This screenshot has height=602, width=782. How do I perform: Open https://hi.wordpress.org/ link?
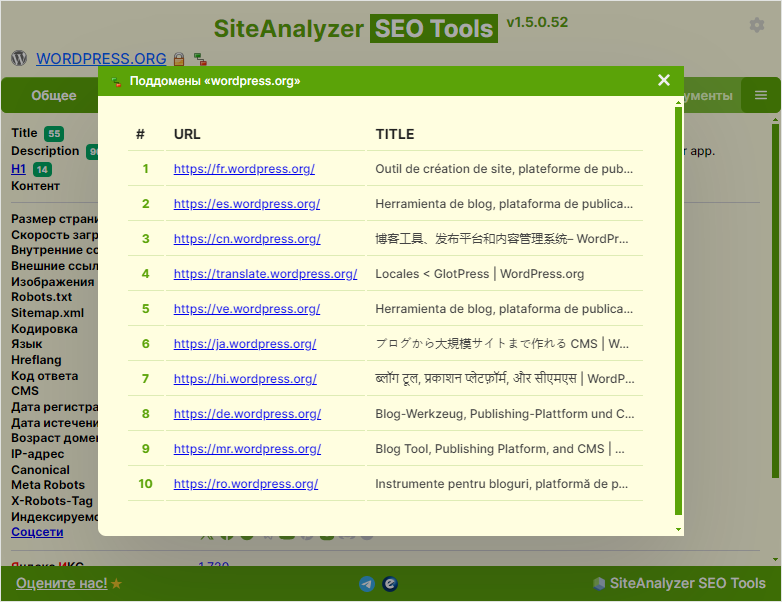point(245,379)
